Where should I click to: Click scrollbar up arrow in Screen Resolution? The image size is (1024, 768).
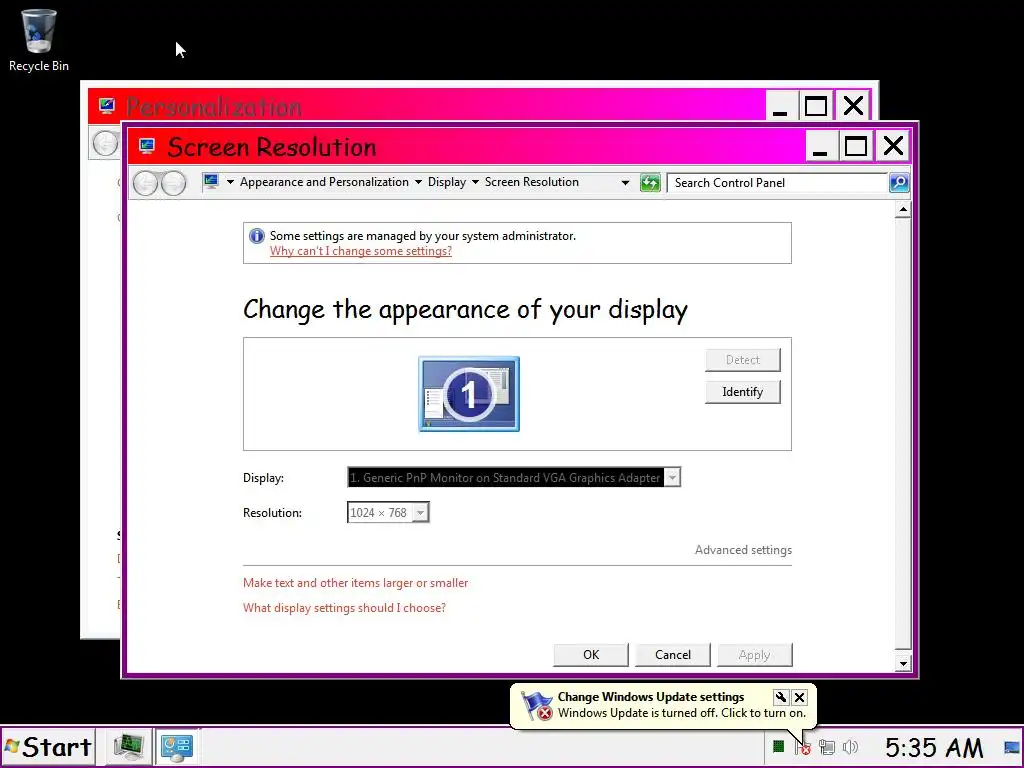tap(903, 210)
